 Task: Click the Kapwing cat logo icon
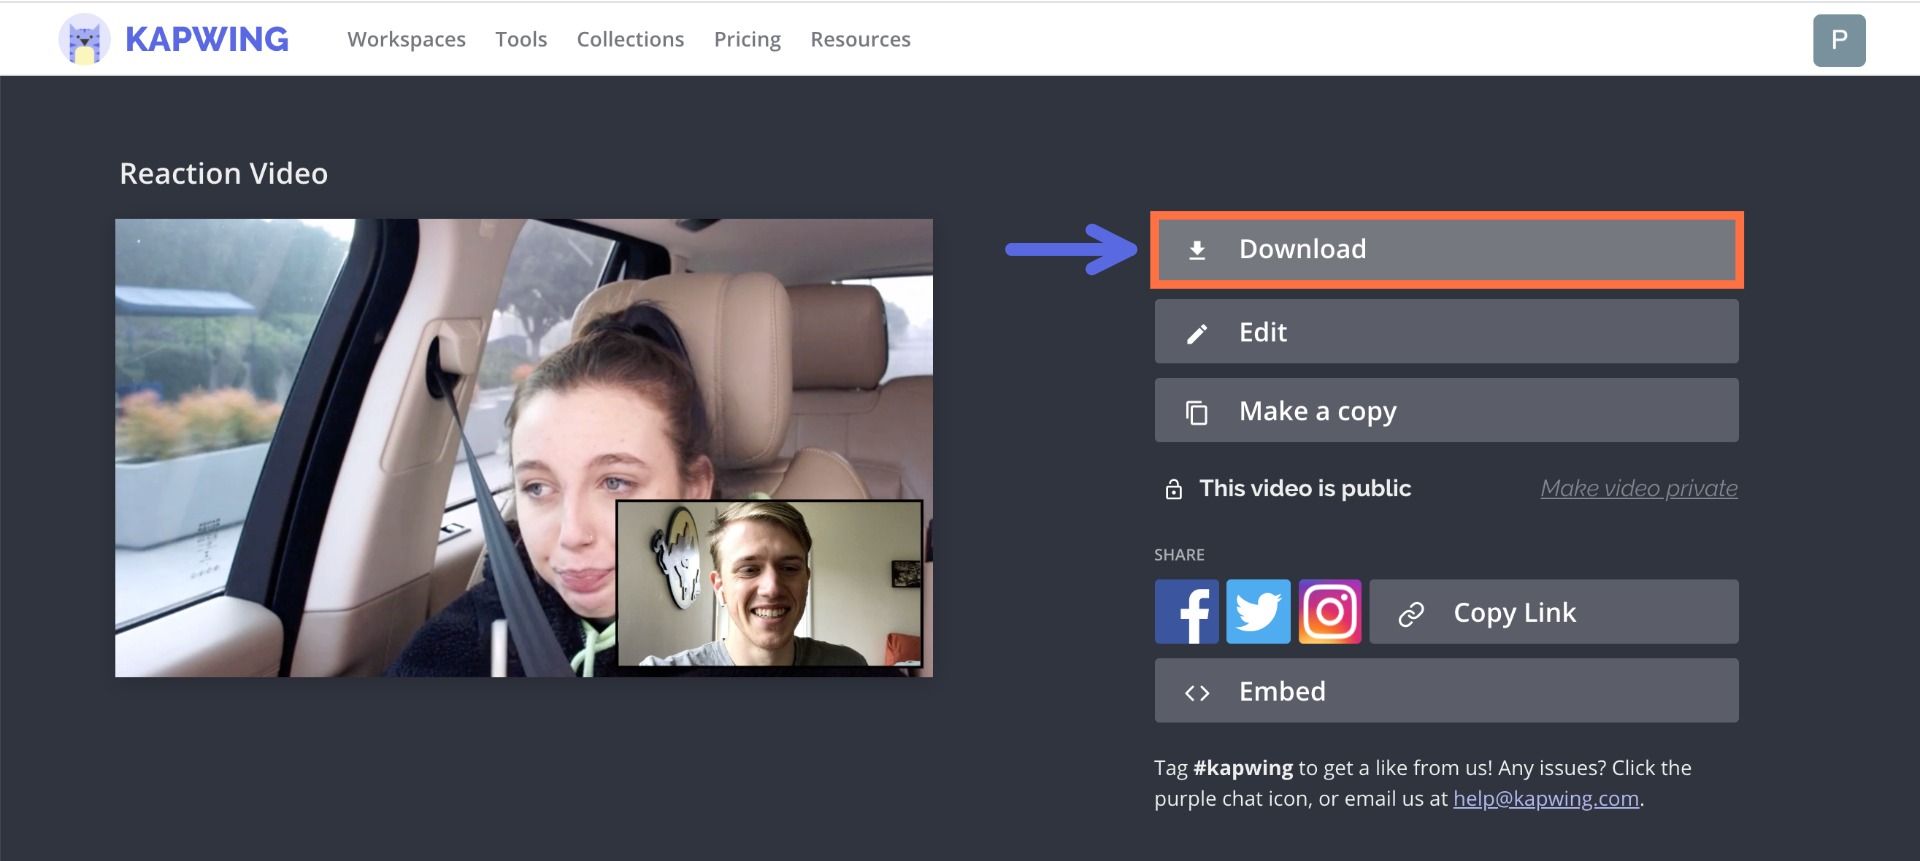[84, 40]
